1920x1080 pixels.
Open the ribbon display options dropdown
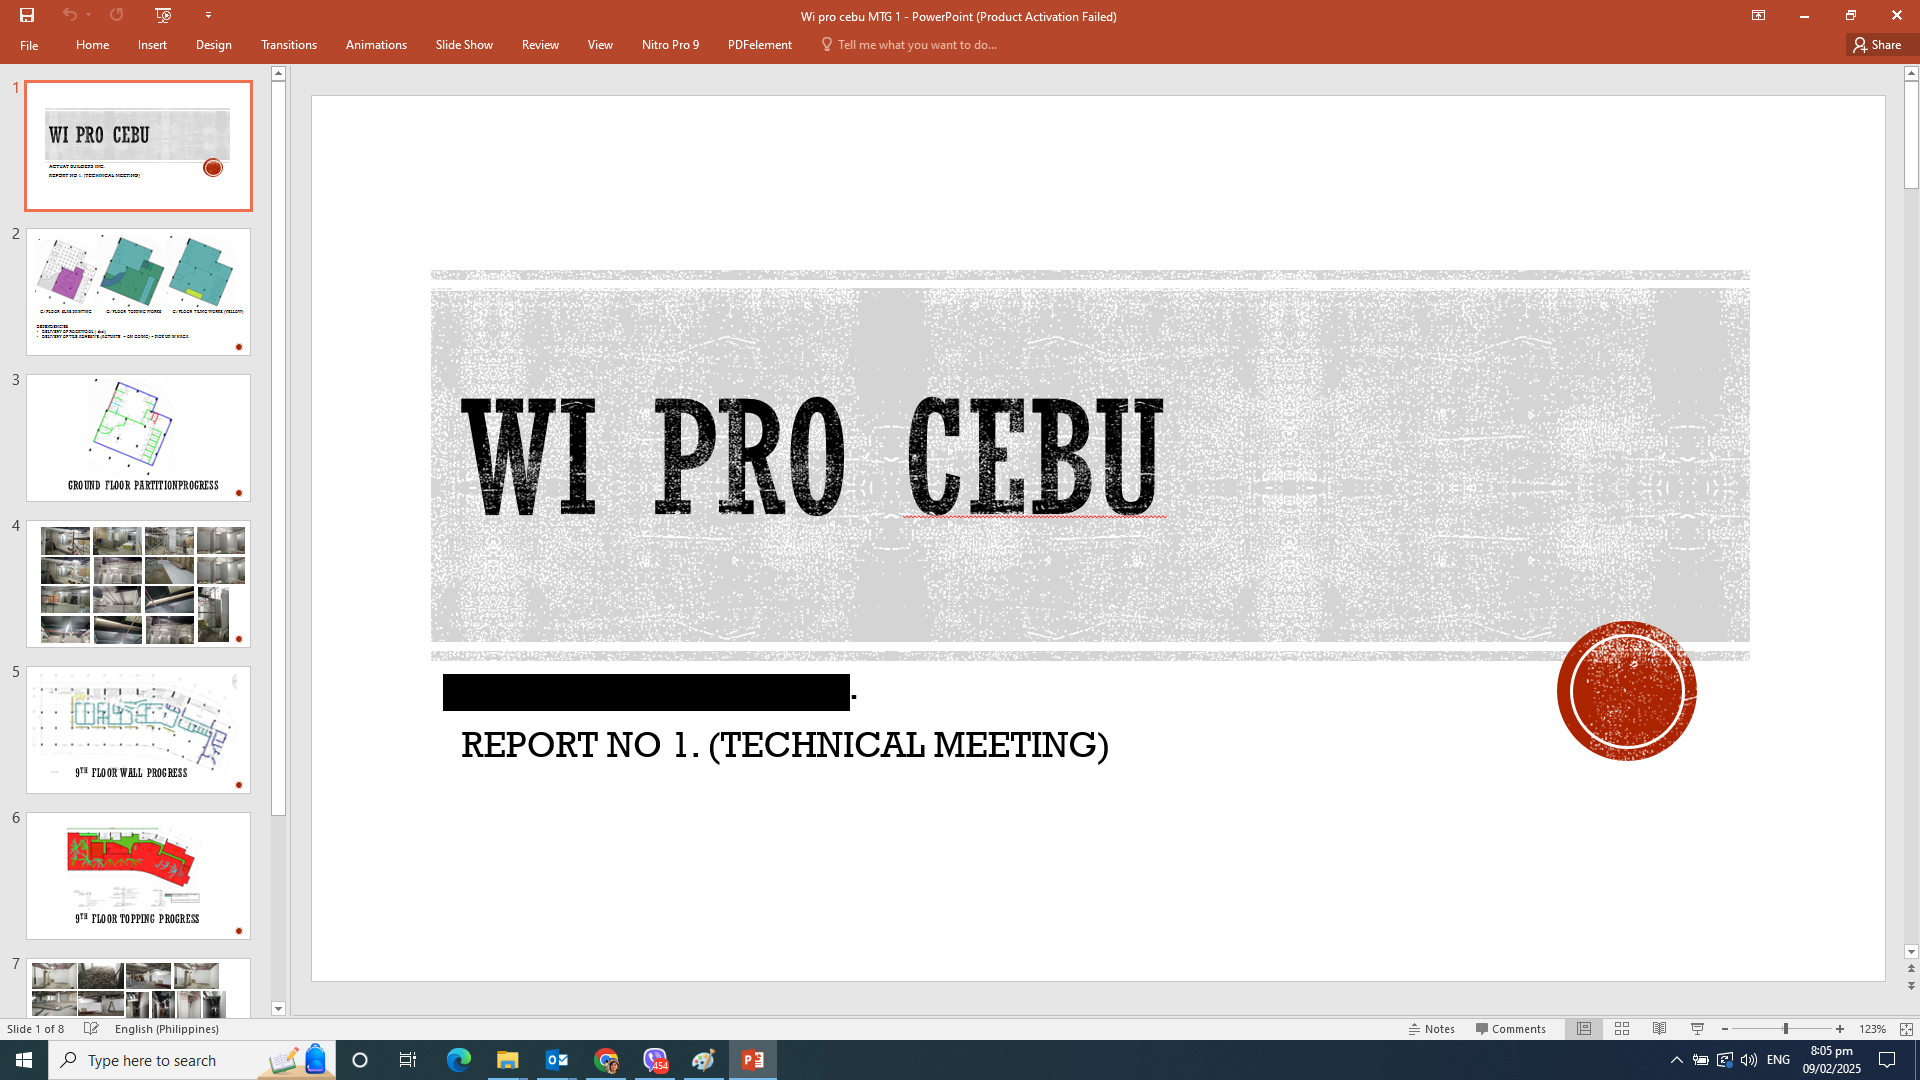tap(1759, 16)
